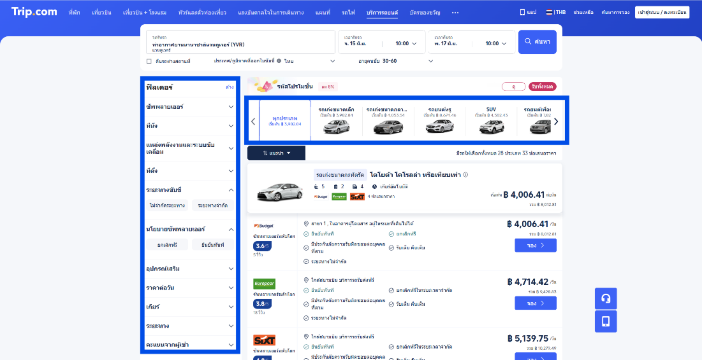Click the Thai flag THB currency selector

(x=556, y=12)
